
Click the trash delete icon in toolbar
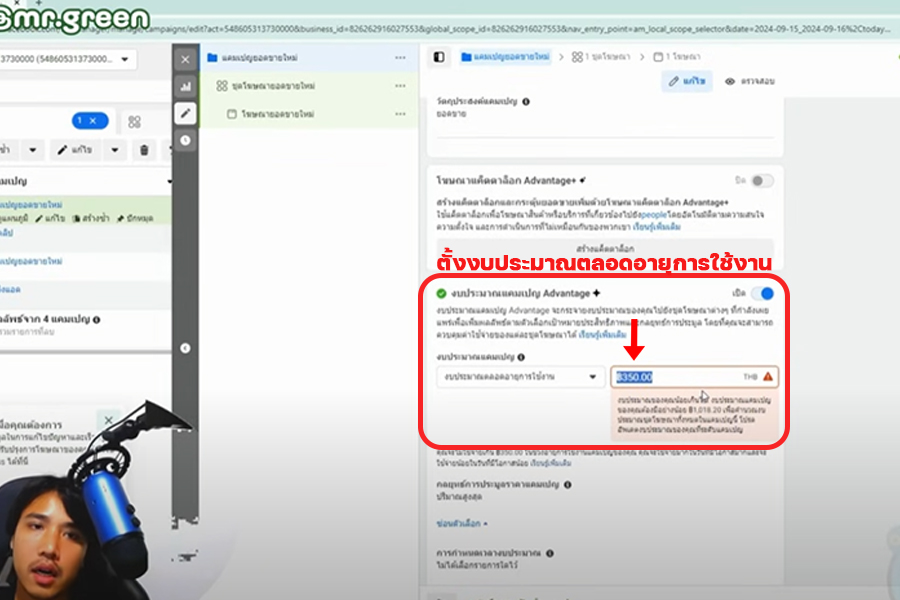tap(144, 150)
